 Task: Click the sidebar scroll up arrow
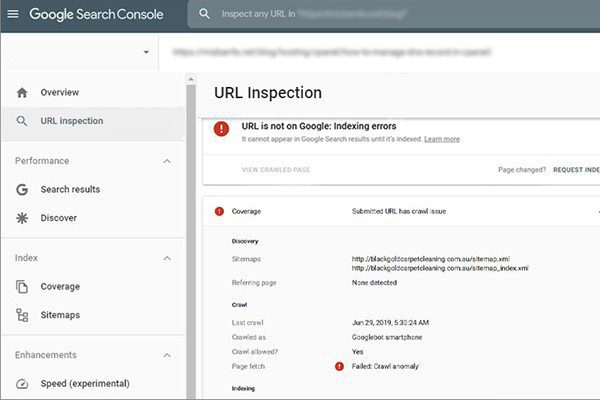tap(191, 80)
